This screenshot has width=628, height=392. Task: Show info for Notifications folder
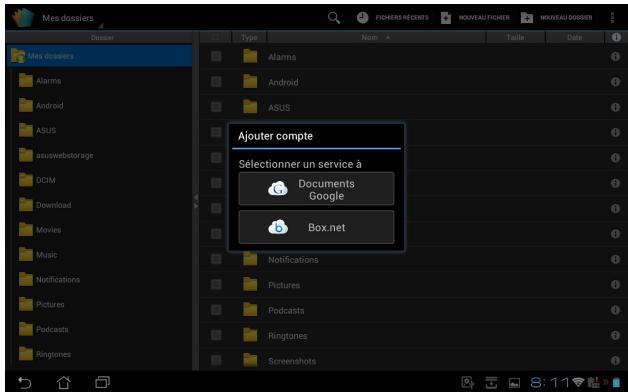pos(616,259)
